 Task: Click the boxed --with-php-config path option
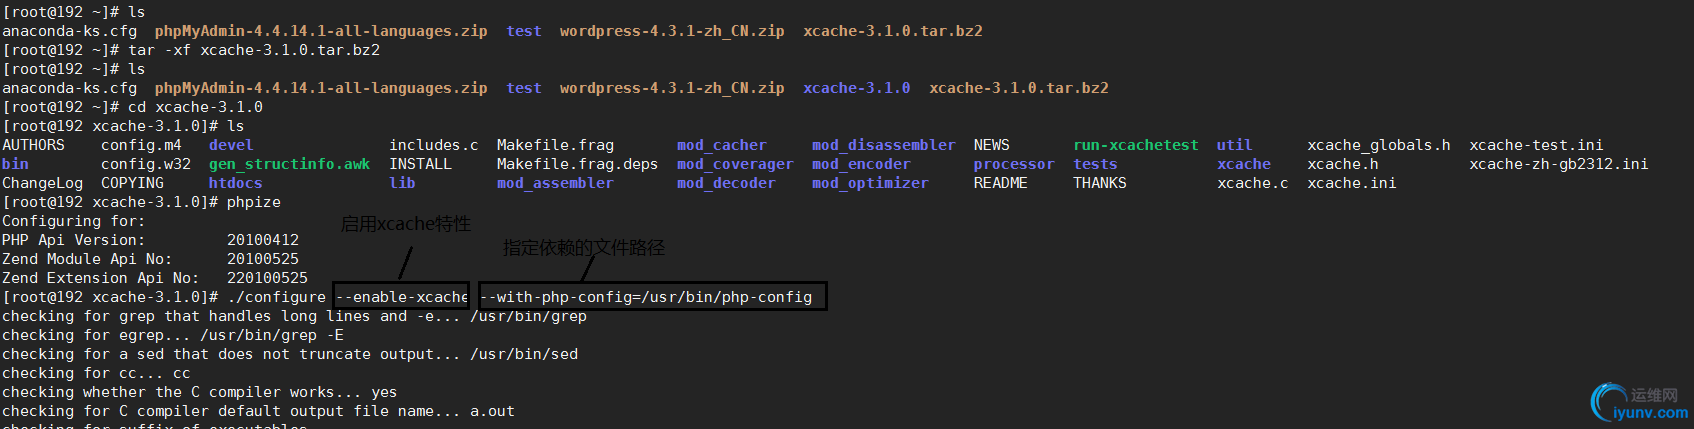[652, 297]
